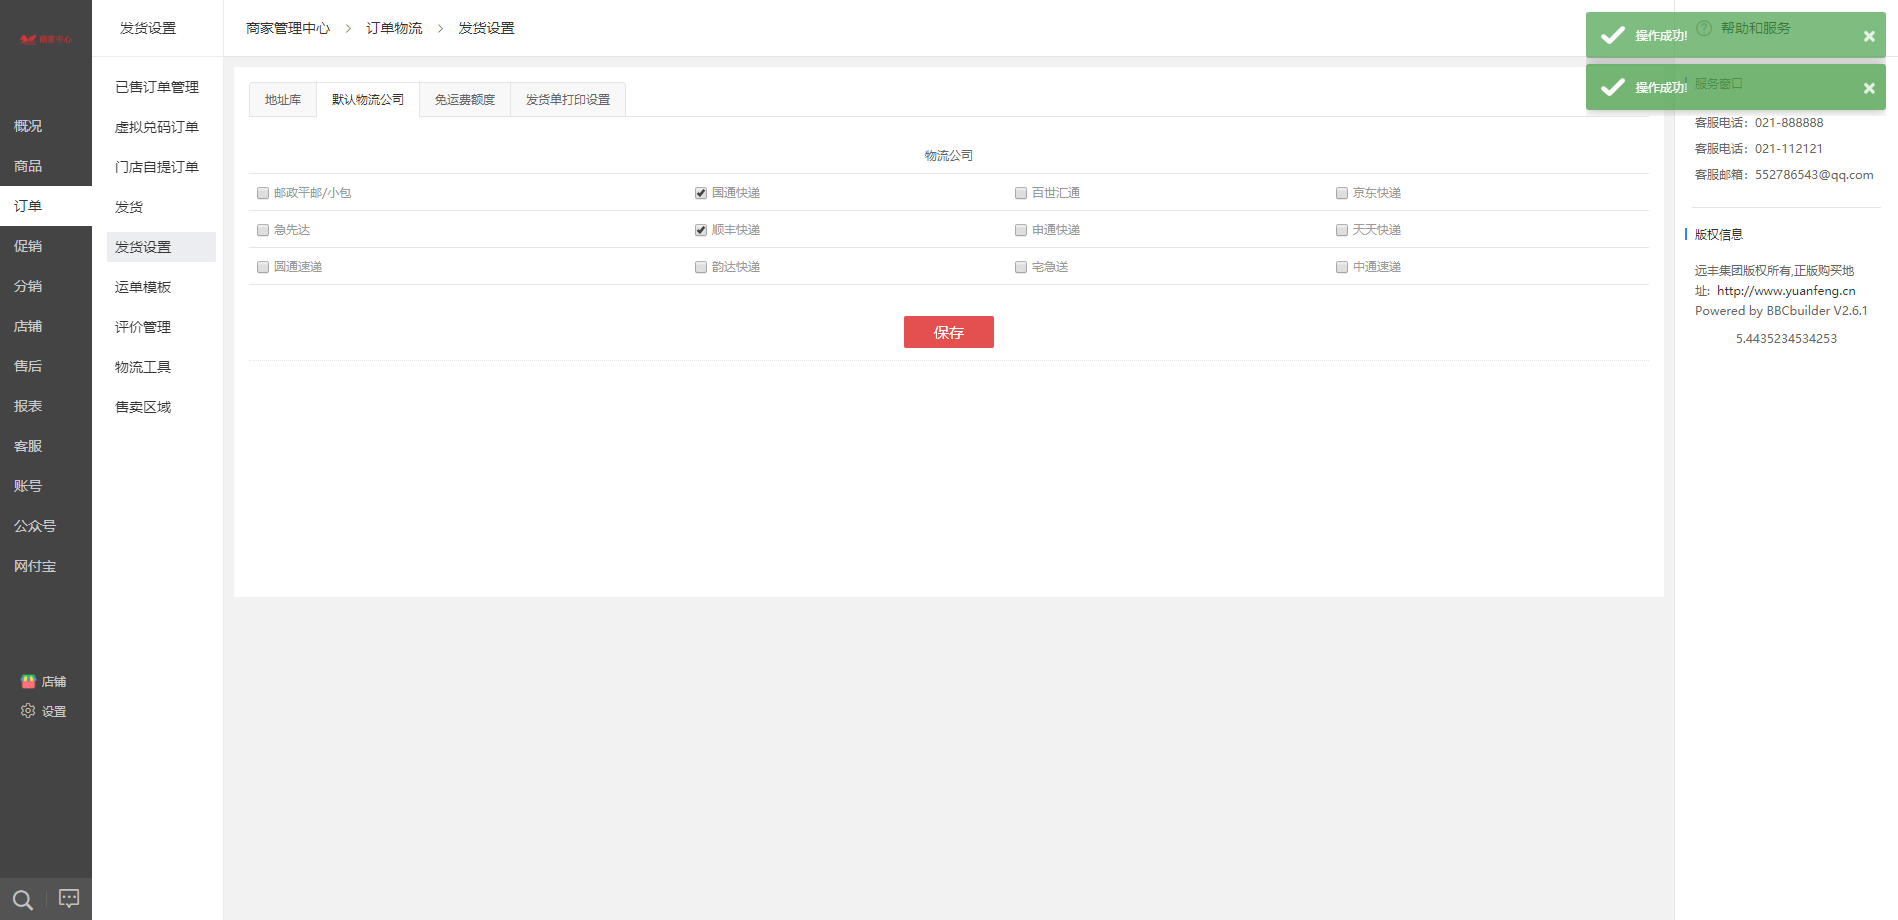1898x920 pixels.
Task: Open the search magnifier icon at bottom
Action: coord(23,899)
